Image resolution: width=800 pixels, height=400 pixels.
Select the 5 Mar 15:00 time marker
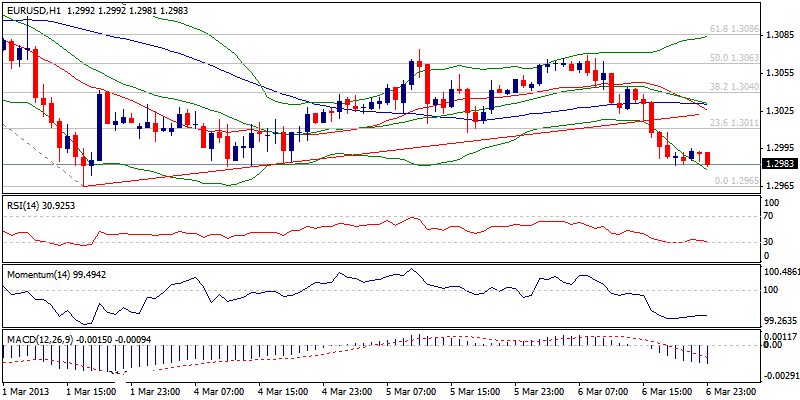(473, 391)
